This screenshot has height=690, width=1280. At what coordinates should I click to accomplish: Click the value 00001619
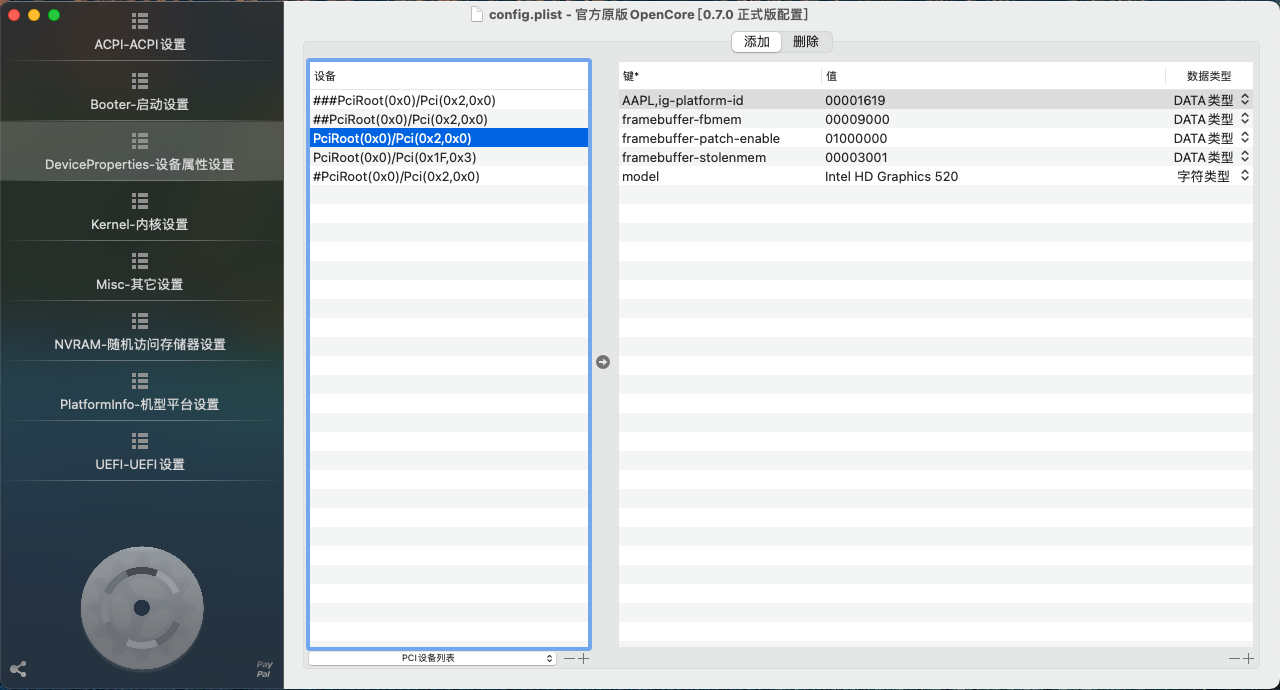(855, 100)
